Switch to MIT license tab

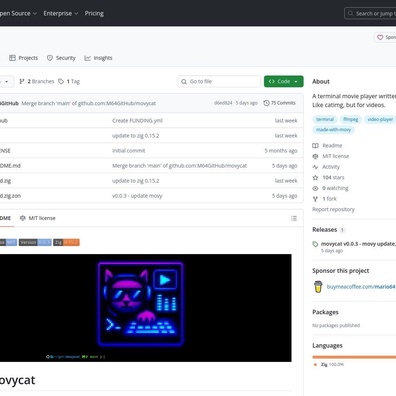[37, 218]
